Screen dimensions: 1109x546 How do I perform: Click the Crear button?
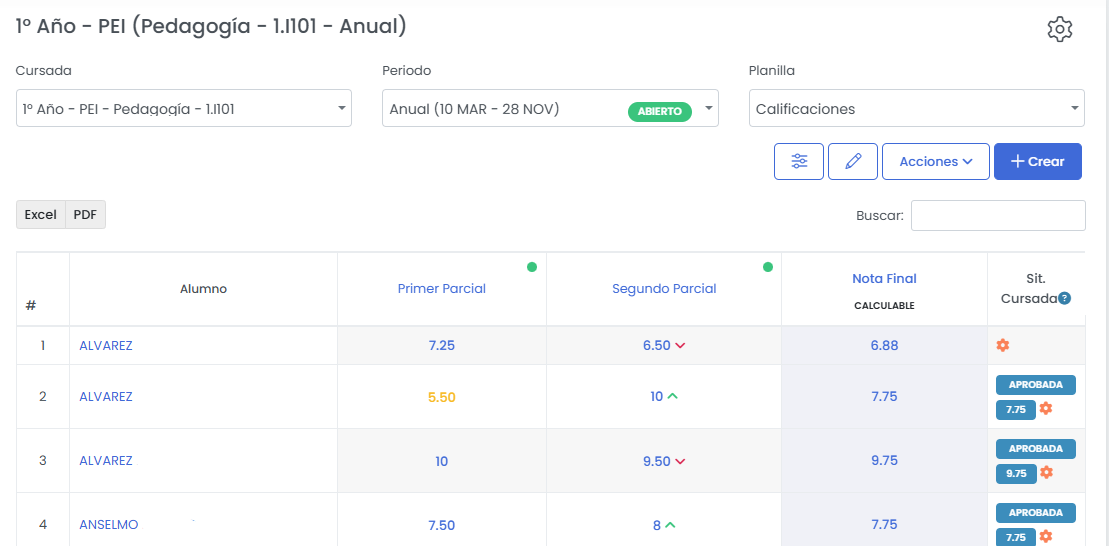pyautogui.click(x=1037, y=161)
